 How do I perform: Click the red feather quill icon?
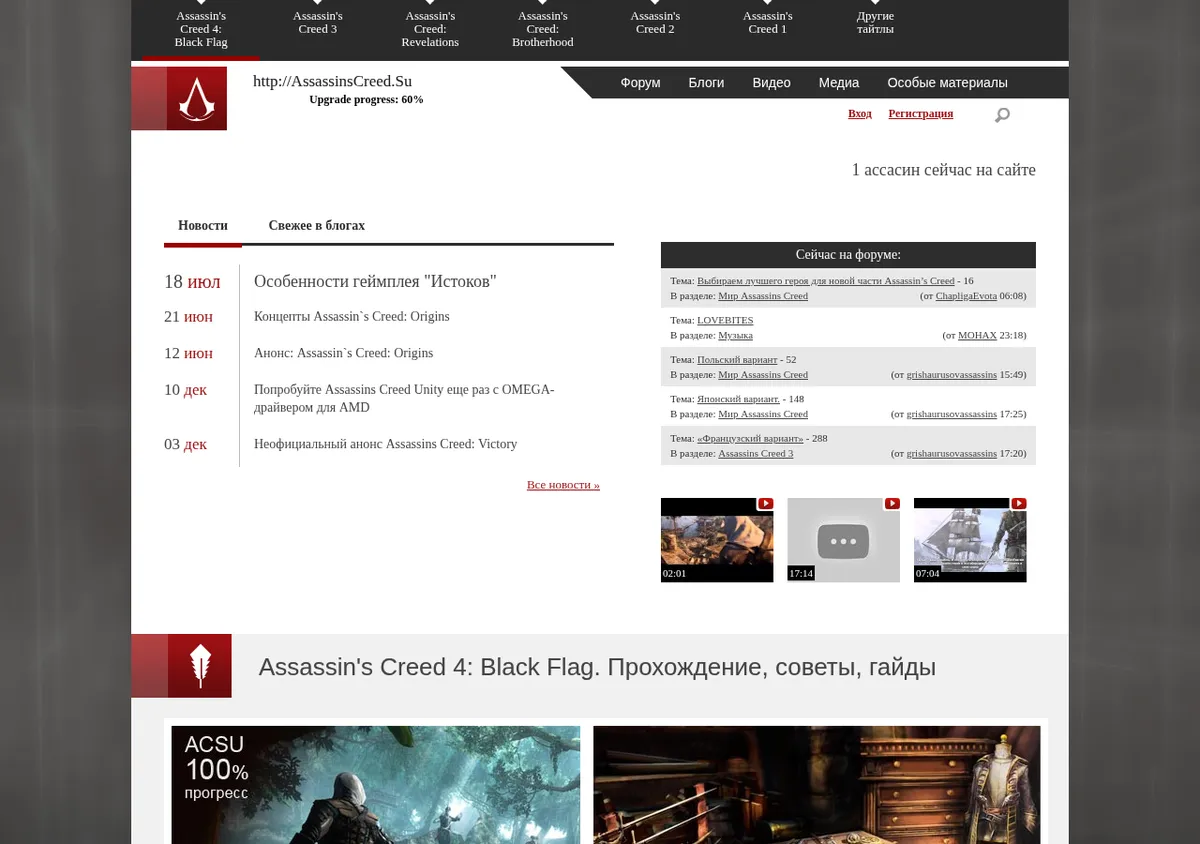coord(200,666)
